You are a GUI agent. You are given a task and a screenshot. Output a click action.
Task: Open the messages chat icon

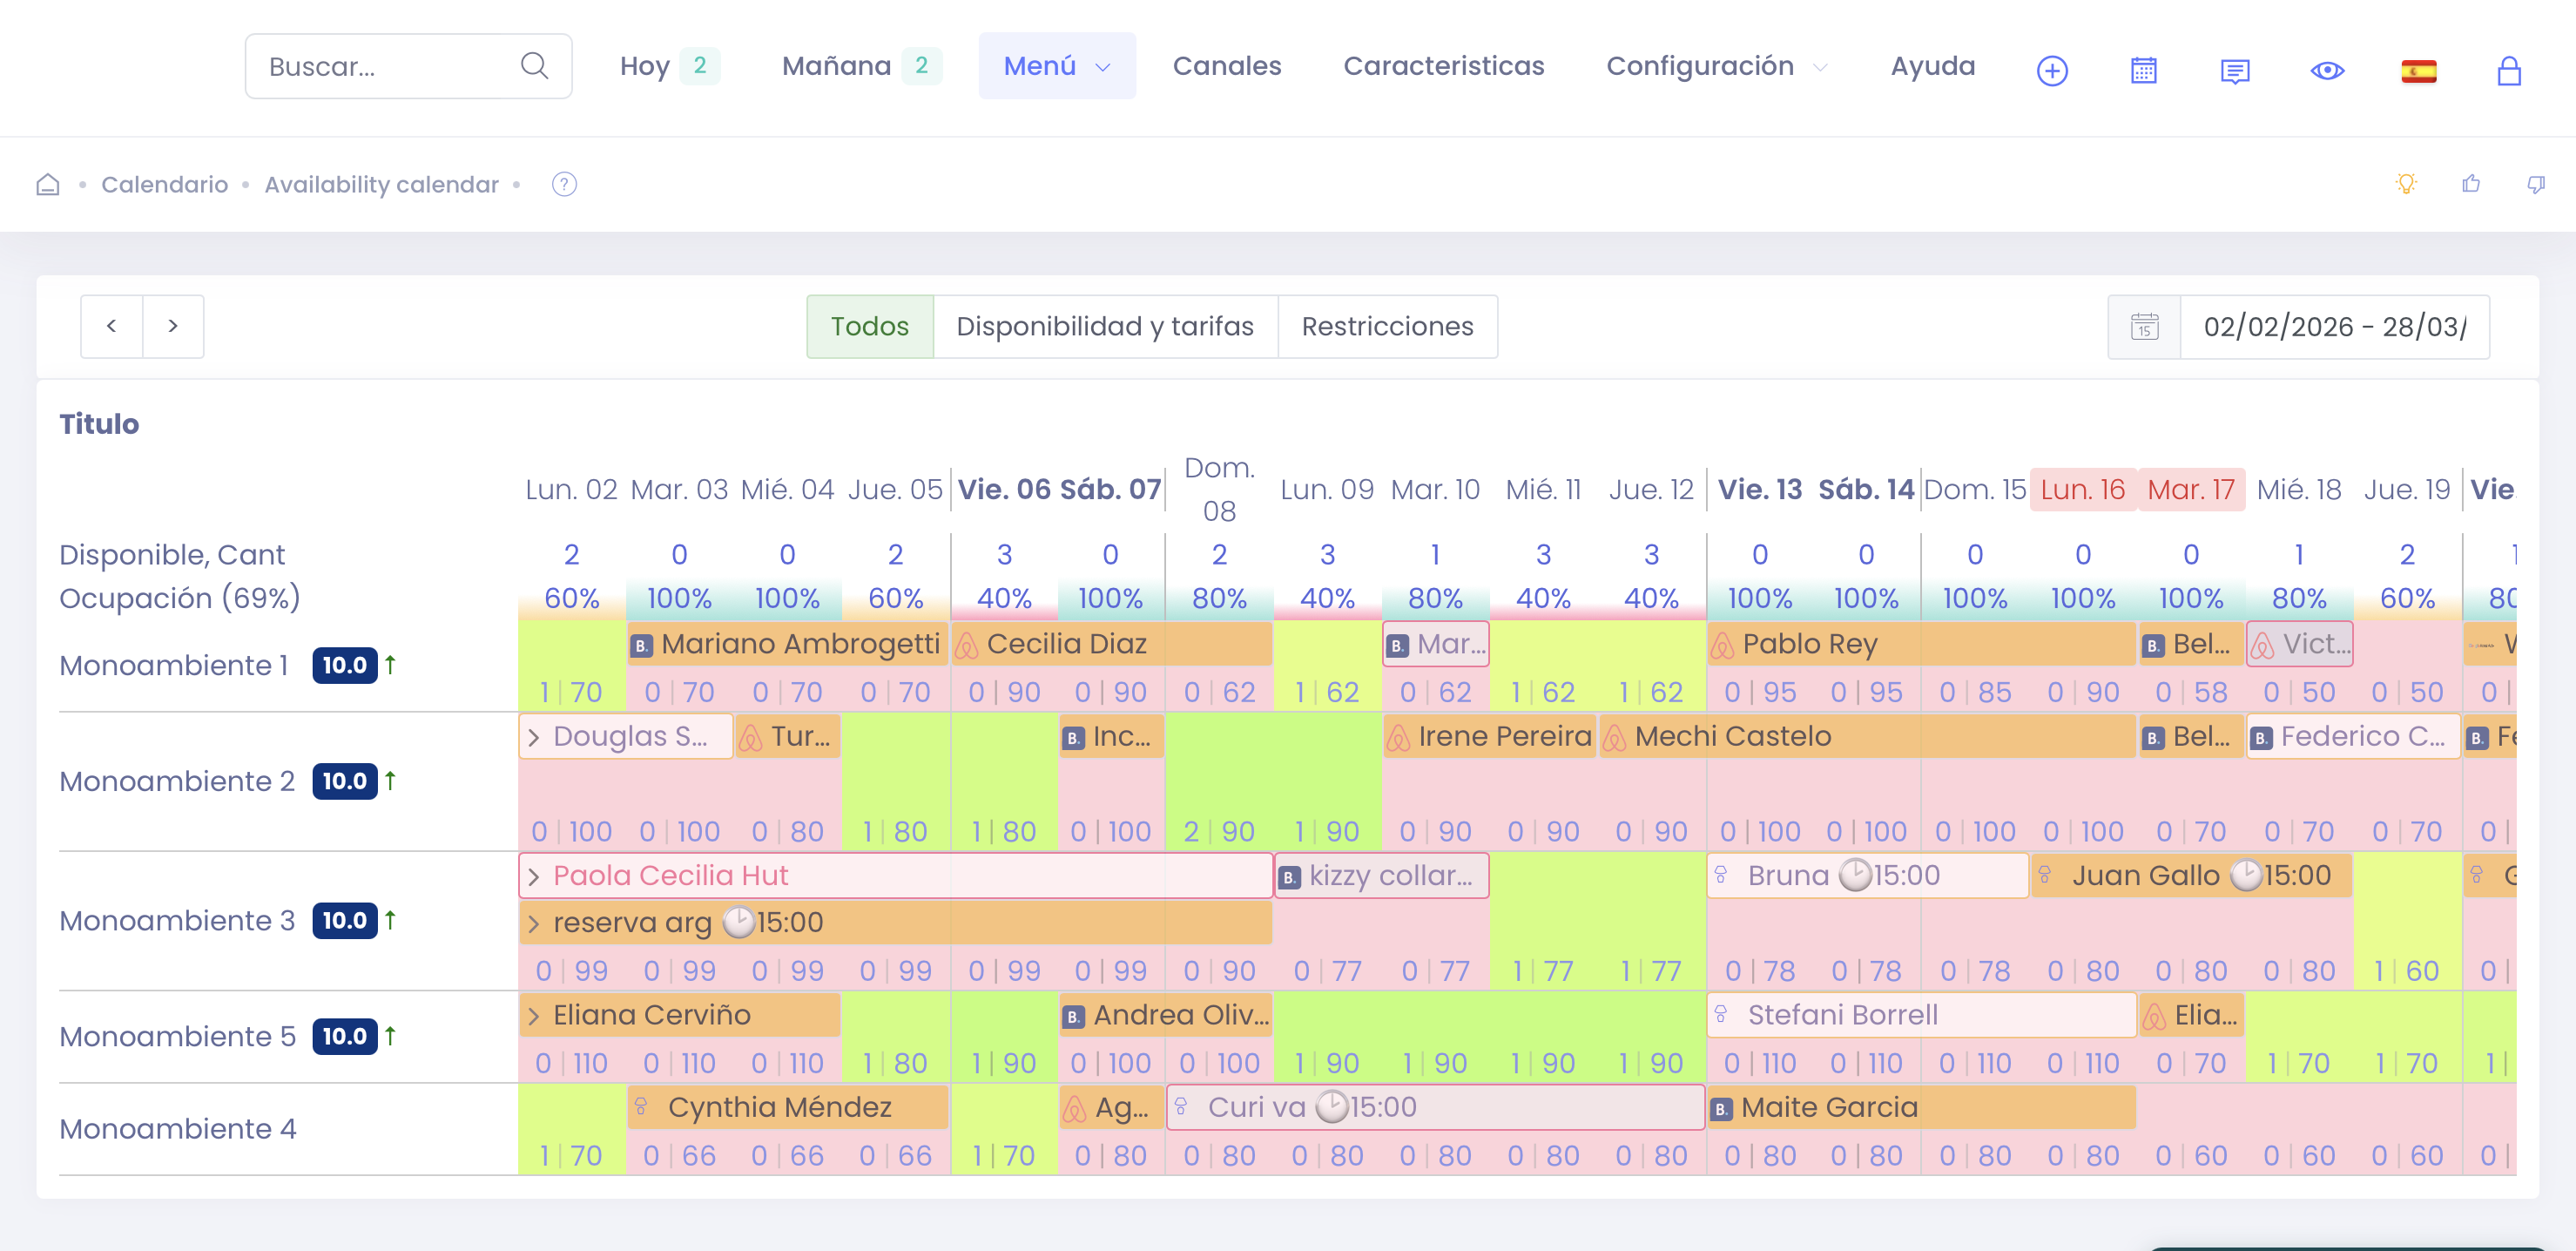coord(2235,71)
